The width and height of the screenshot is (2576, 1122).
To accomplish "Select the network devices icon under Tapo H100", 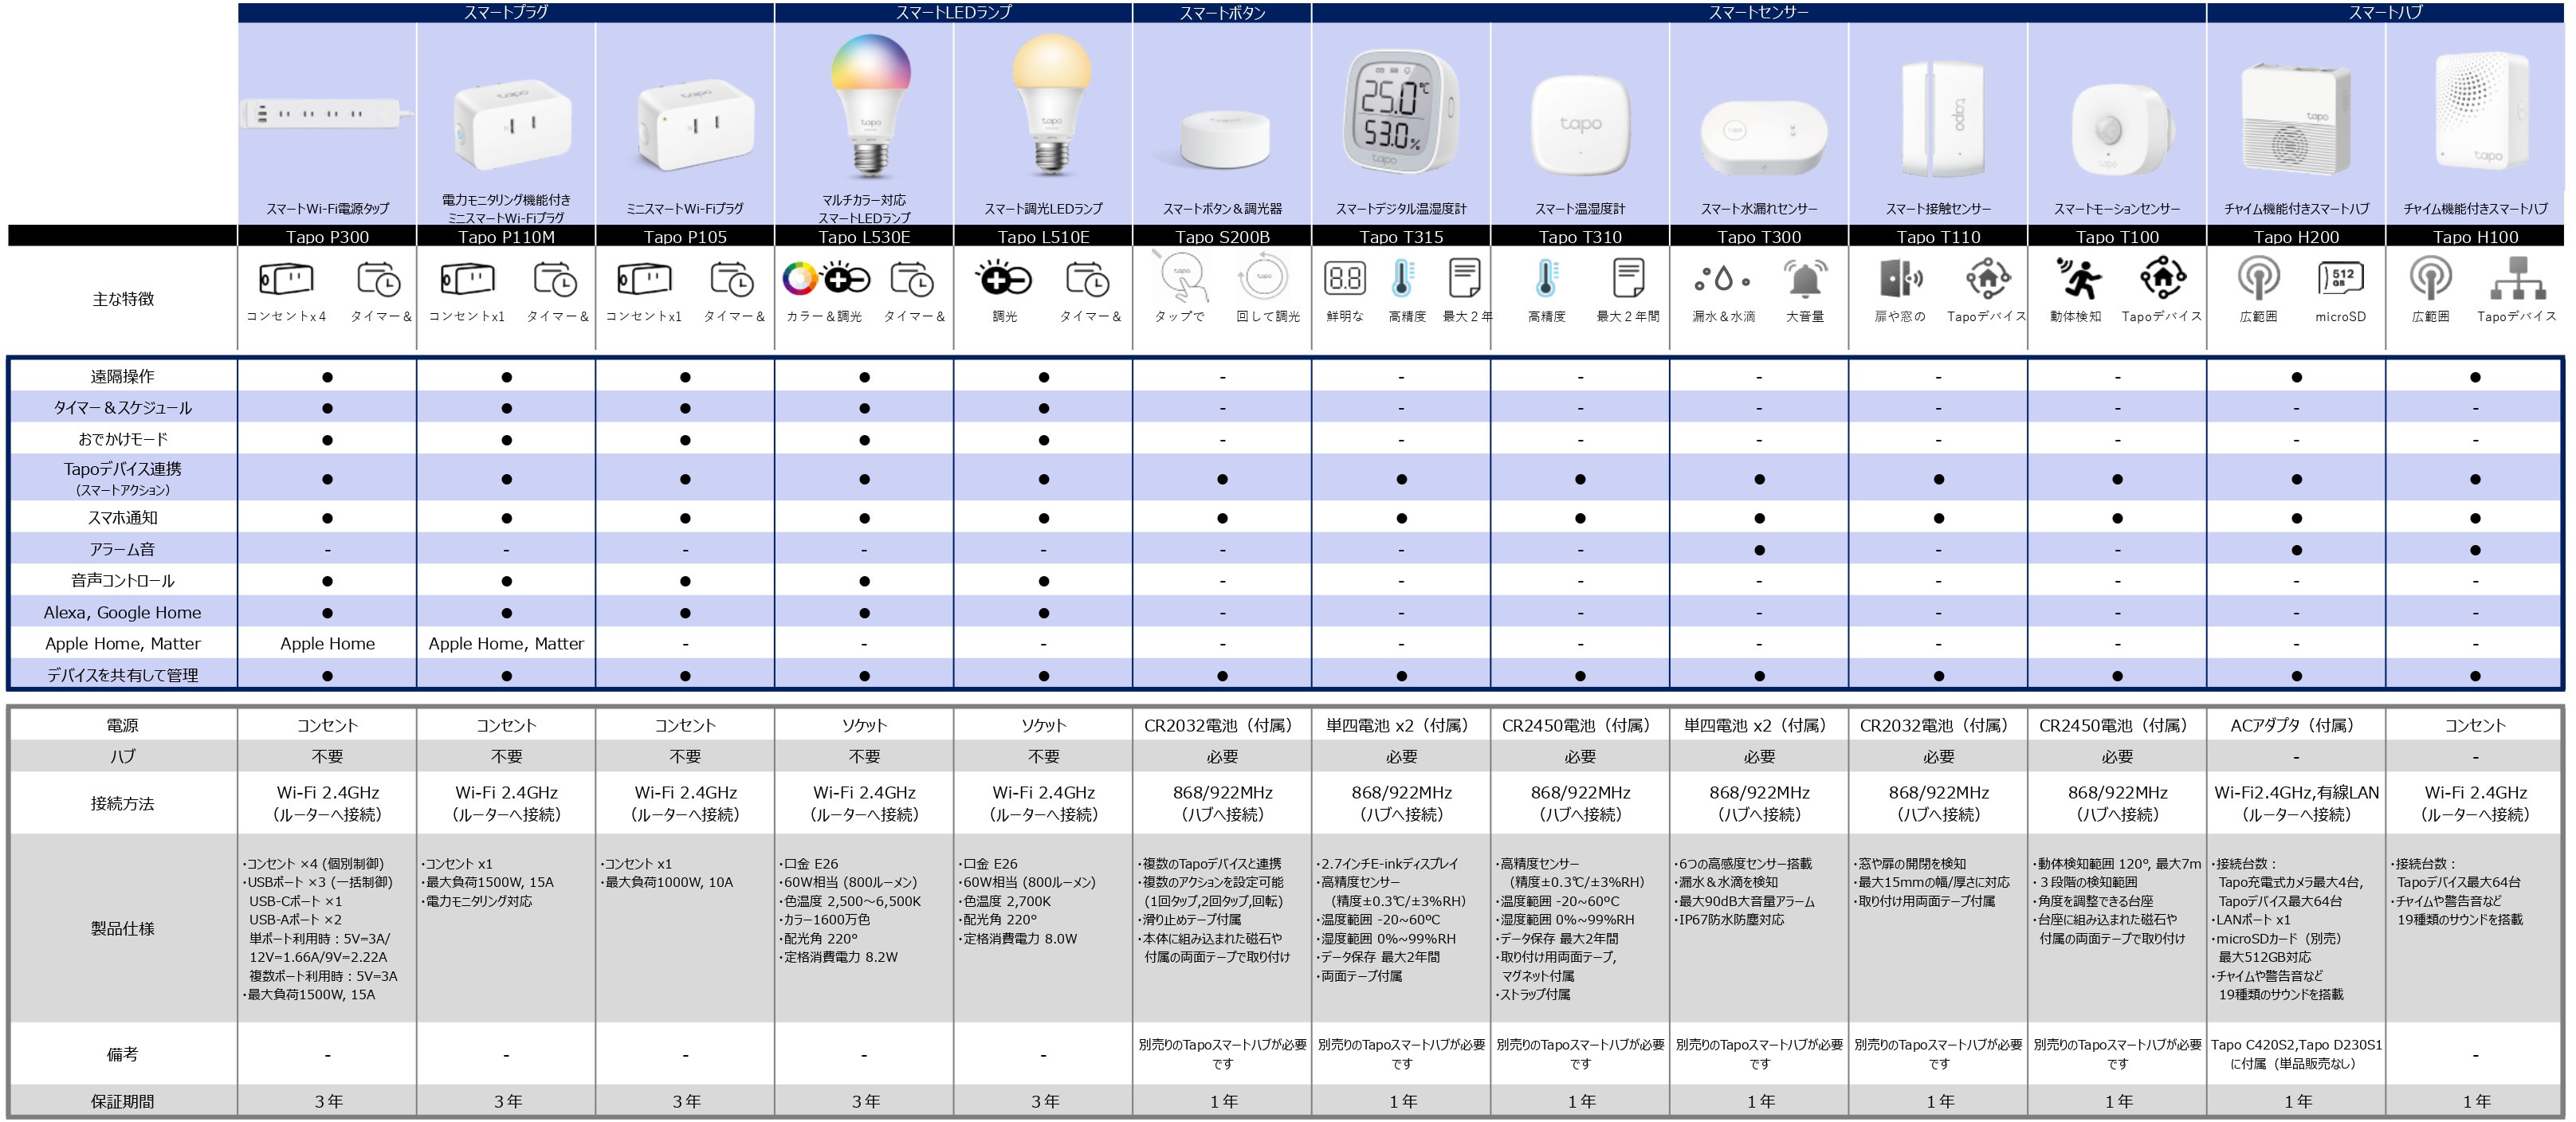I will (2517, 278).
